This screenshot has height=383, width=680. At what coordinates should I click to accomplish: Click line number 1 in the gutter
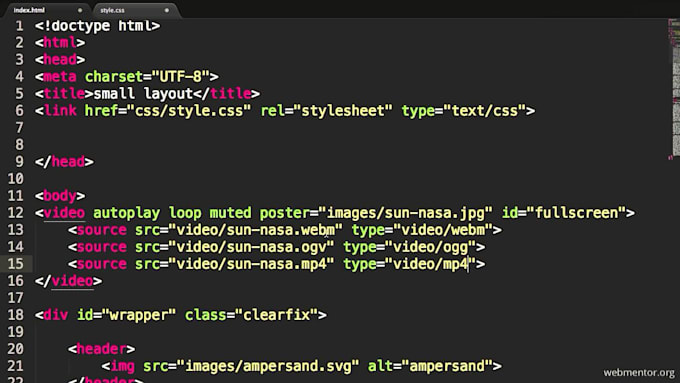[x=20, y=26]
